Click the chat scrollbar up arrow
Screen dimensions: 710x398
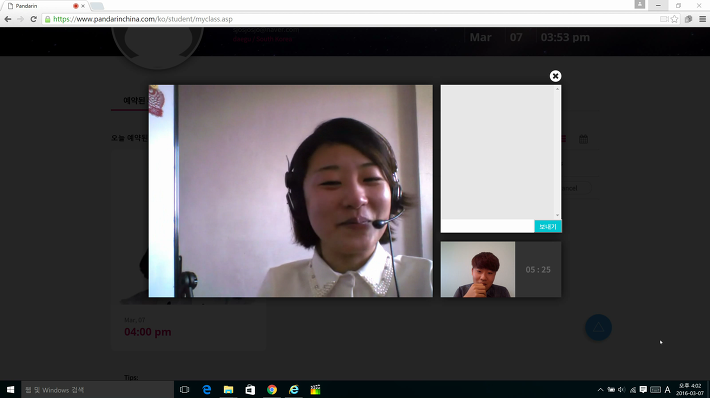pos(557,89)
